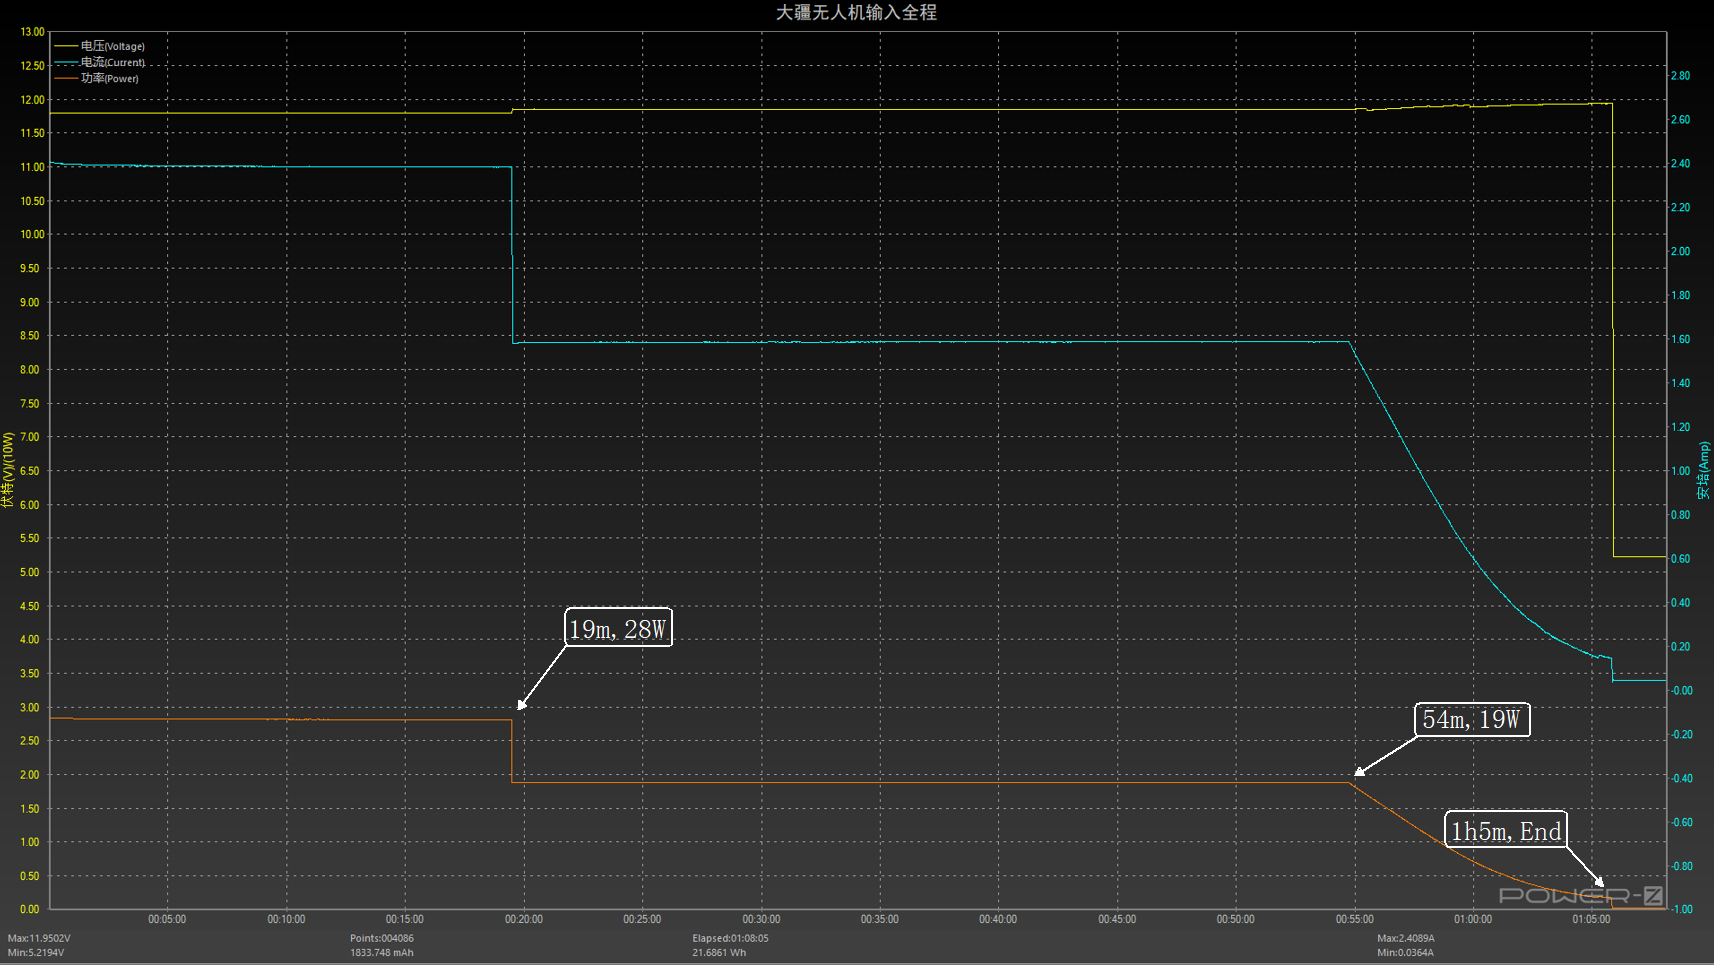Viewport: 1714px width, 965px height.
Task: Click the 电流(Current) legend entry
Action: point(100,62)
